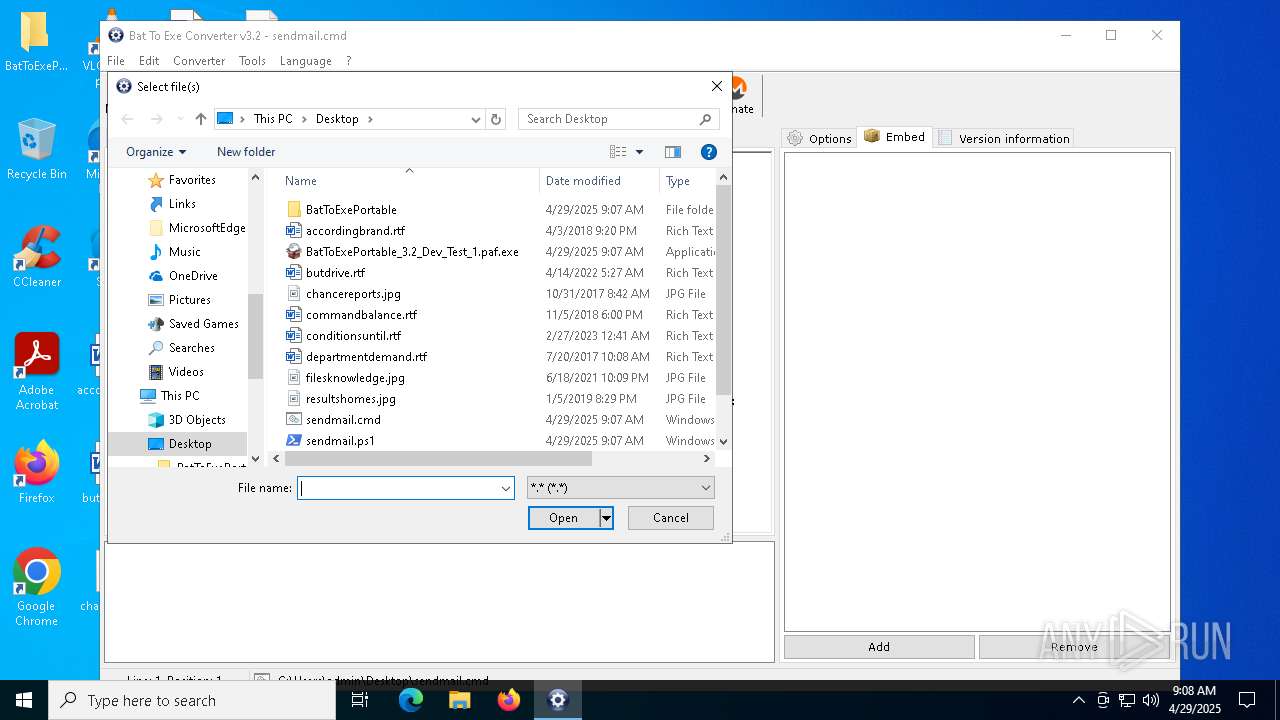Open the File name history dropdown
The height and width of the screenshot is (720, 1280).
point(506,488)
